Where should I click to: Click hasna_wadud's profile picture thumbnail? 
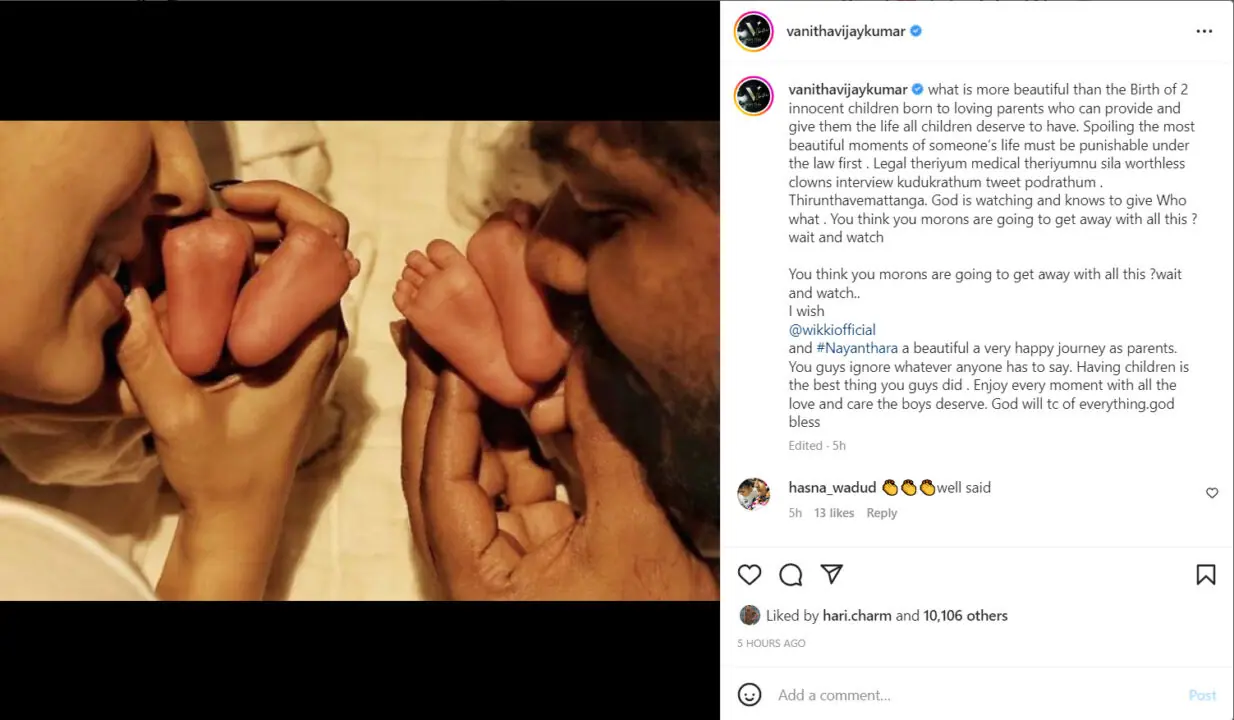pos(755,493)
